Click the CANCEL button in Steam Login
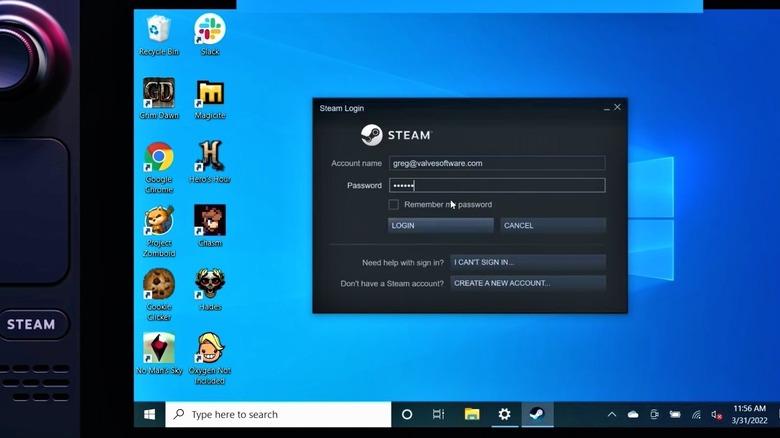 [x=552, y=226]
